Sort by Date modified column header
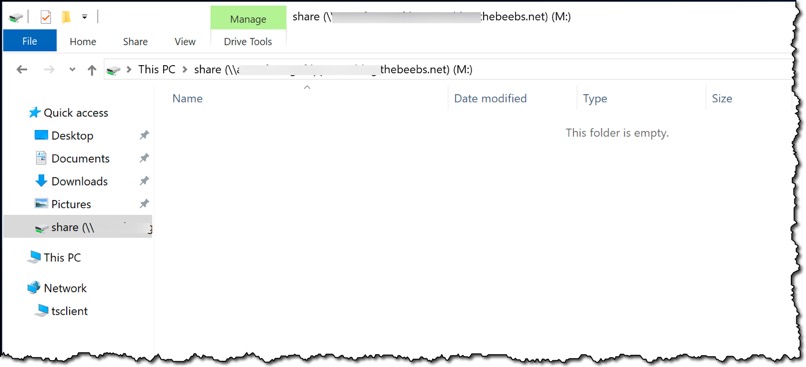Screen dimensions: 806x367 (x=490, y=99)
